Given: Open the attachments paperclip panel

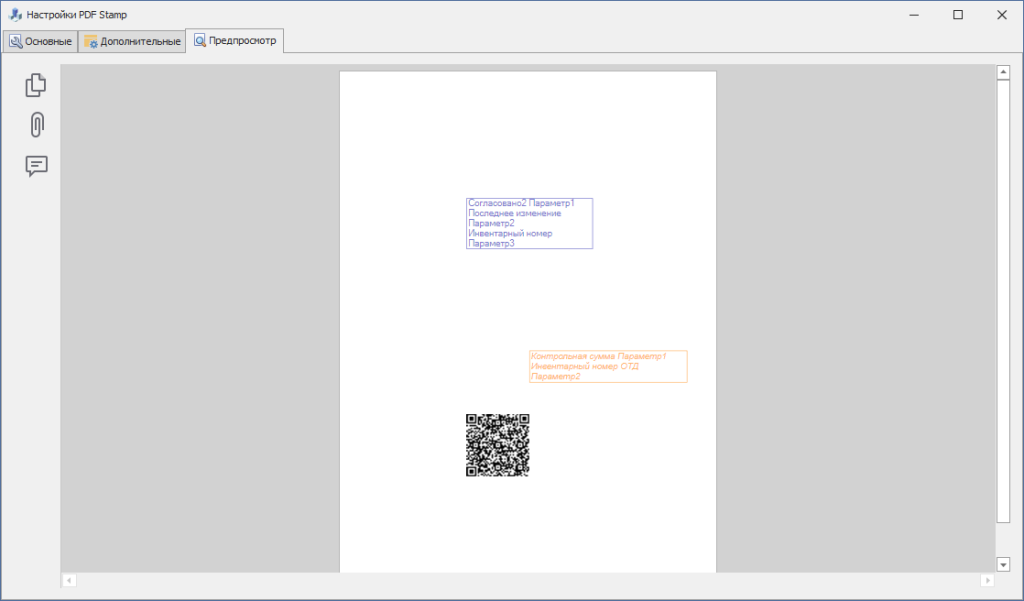Looking at the screenshot, I should 36,125.
